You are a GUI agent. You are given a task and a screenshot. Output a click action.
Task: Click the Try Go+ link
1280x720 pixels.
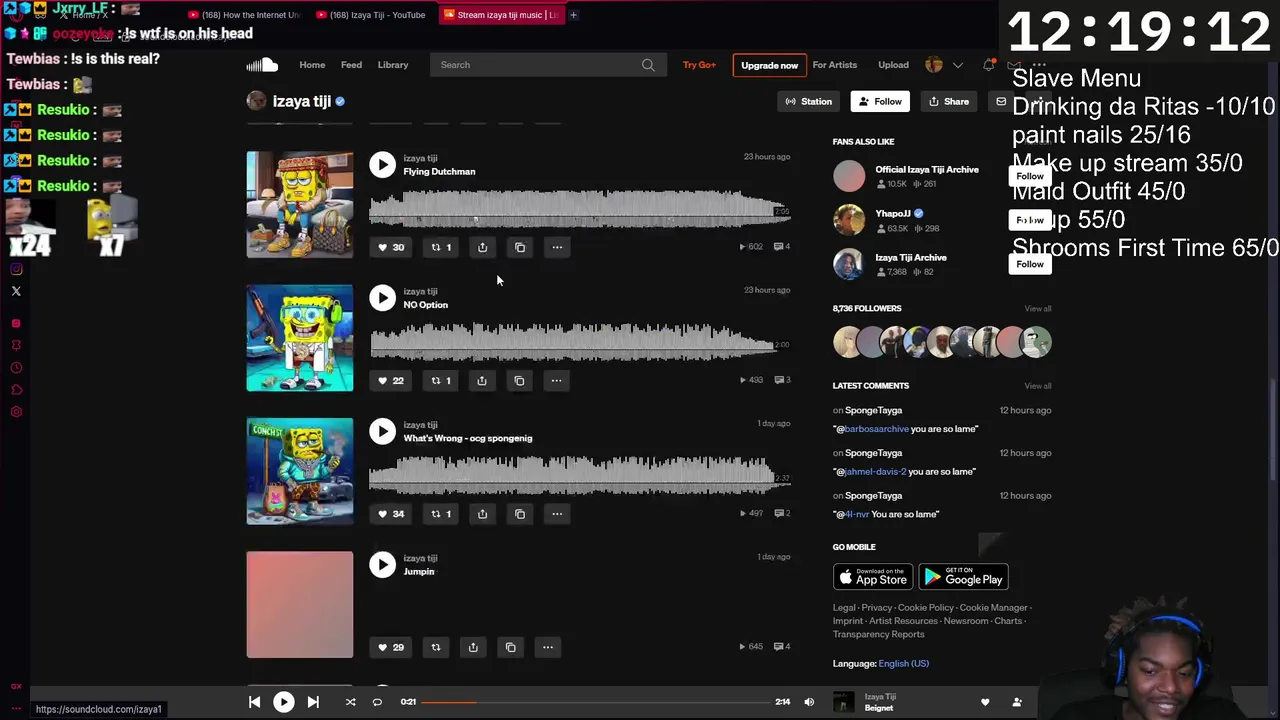pyautogui.click(x=699, y=65)
